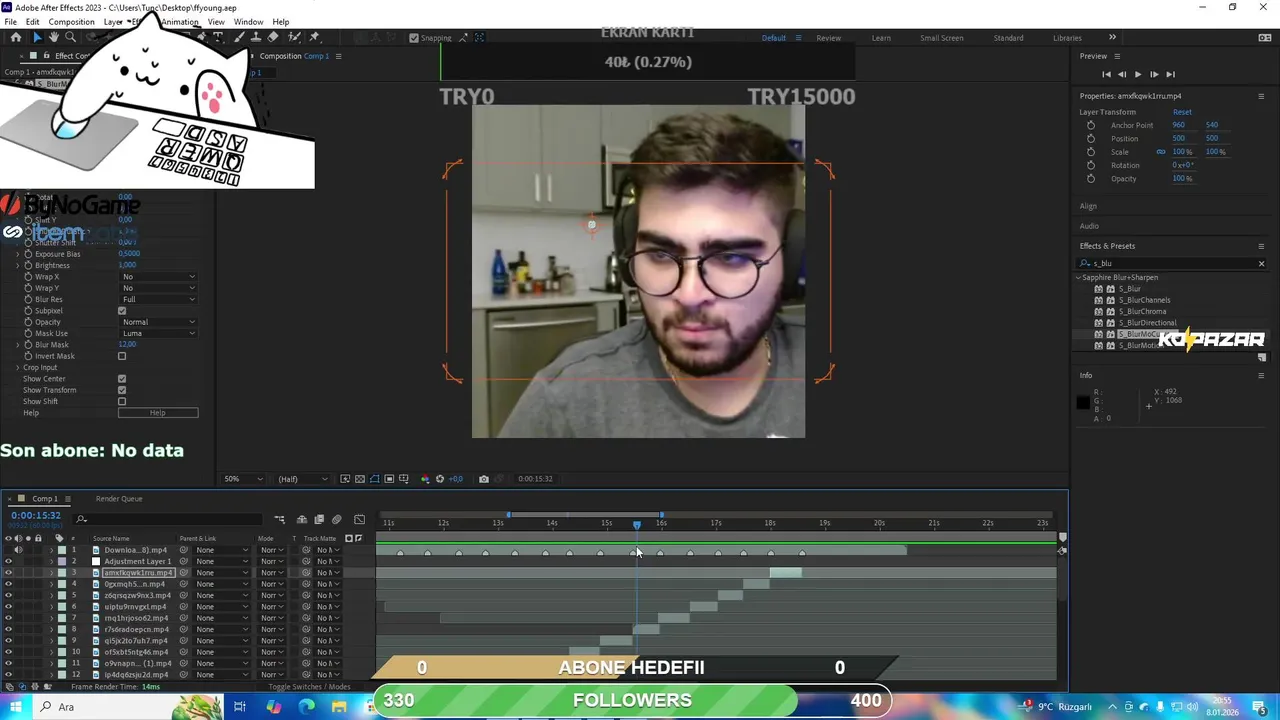Click the Play button in Preview panel
This screenshot has height=720, width=1280.
[x=1137, y=74]
